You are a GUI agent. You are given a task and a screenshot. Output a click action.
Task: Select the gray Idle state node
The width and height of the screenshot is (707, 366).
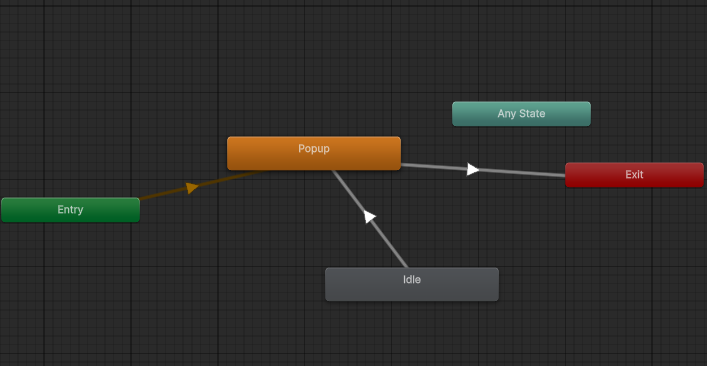tap(412, 284)
